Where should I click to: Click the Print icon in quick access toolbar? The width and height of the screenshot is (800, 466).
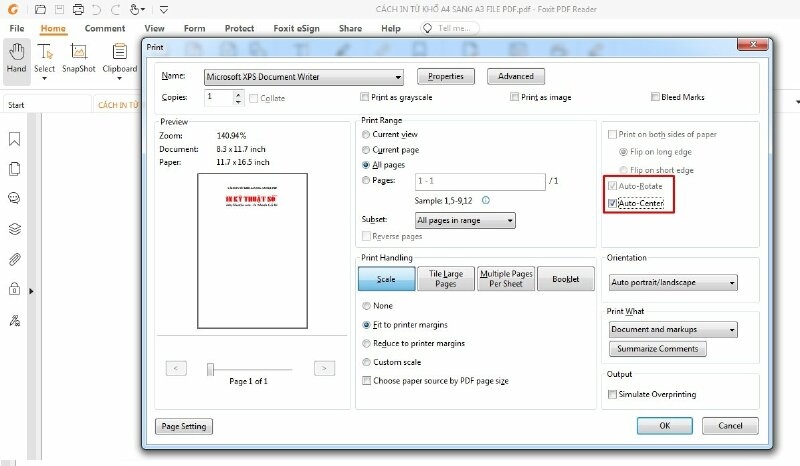click(x=78, y=9)
